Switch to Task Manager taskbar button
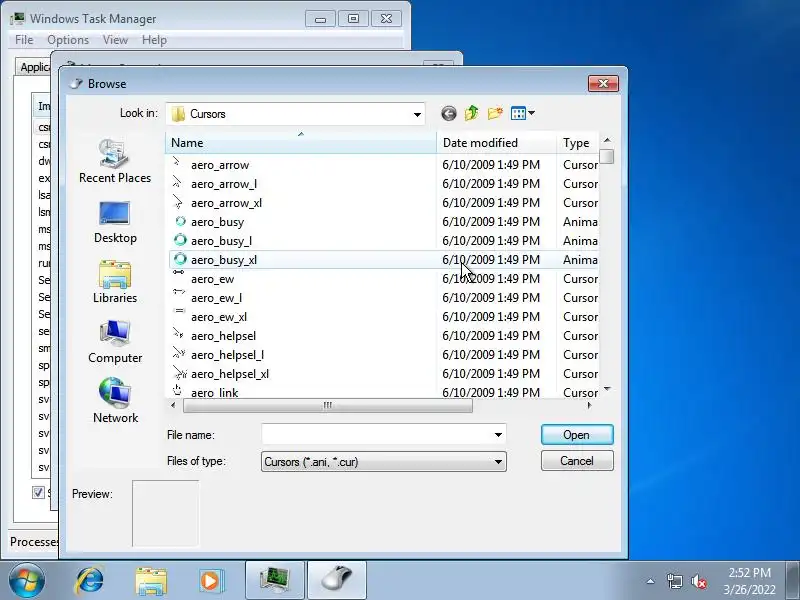The width and height of the screenshot is (800, 600). coord(275,581)
